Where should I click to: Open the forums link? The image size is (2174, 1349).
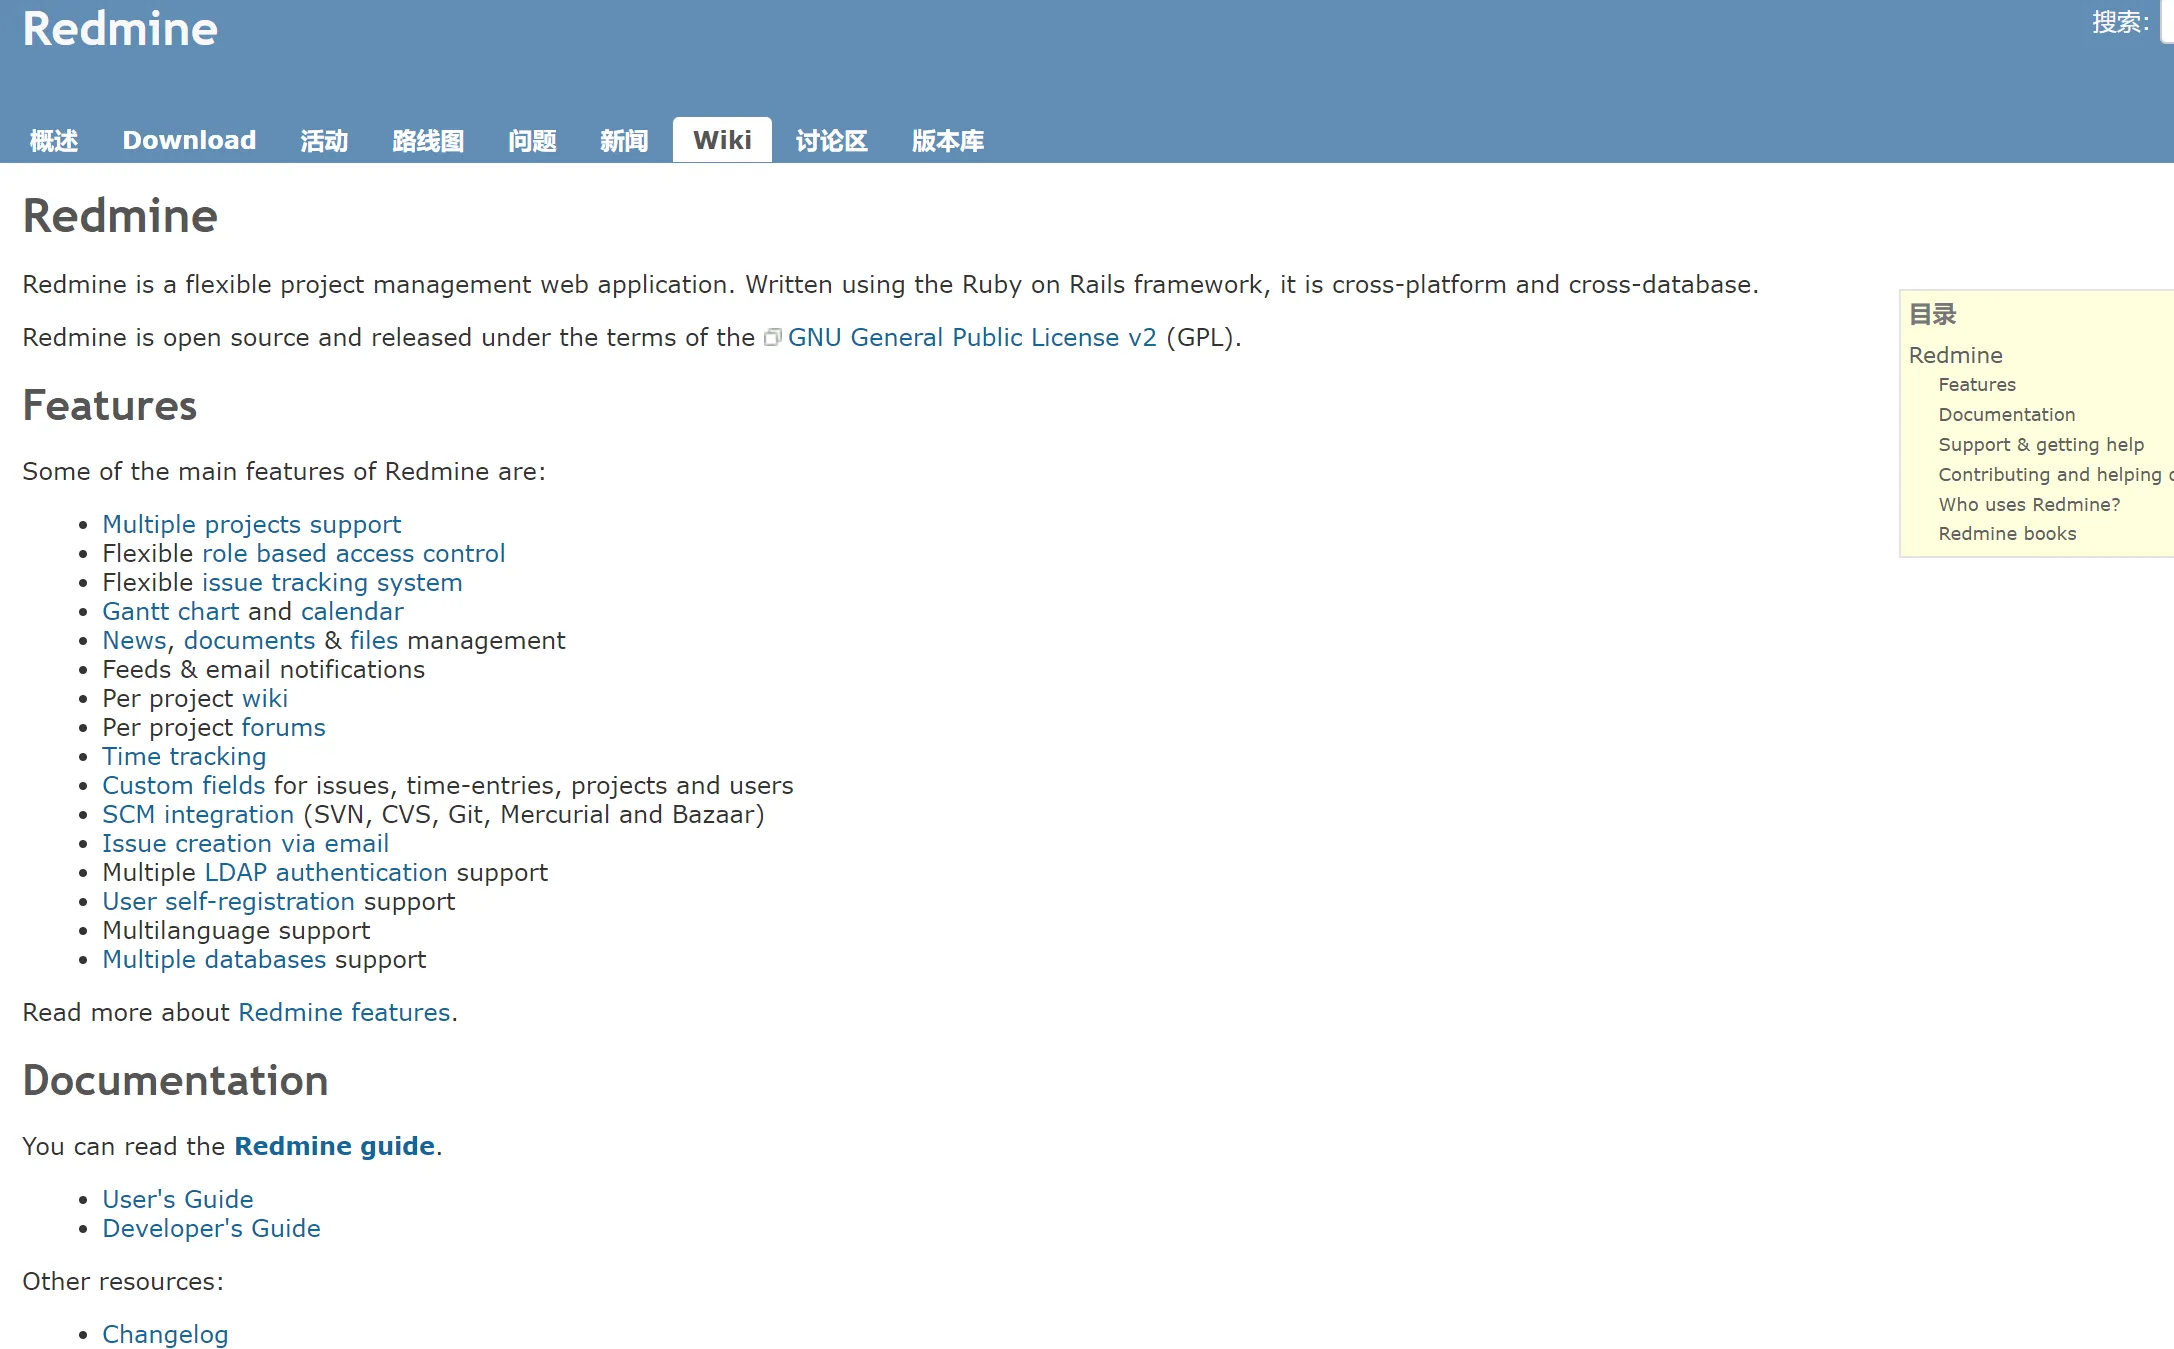283,728
